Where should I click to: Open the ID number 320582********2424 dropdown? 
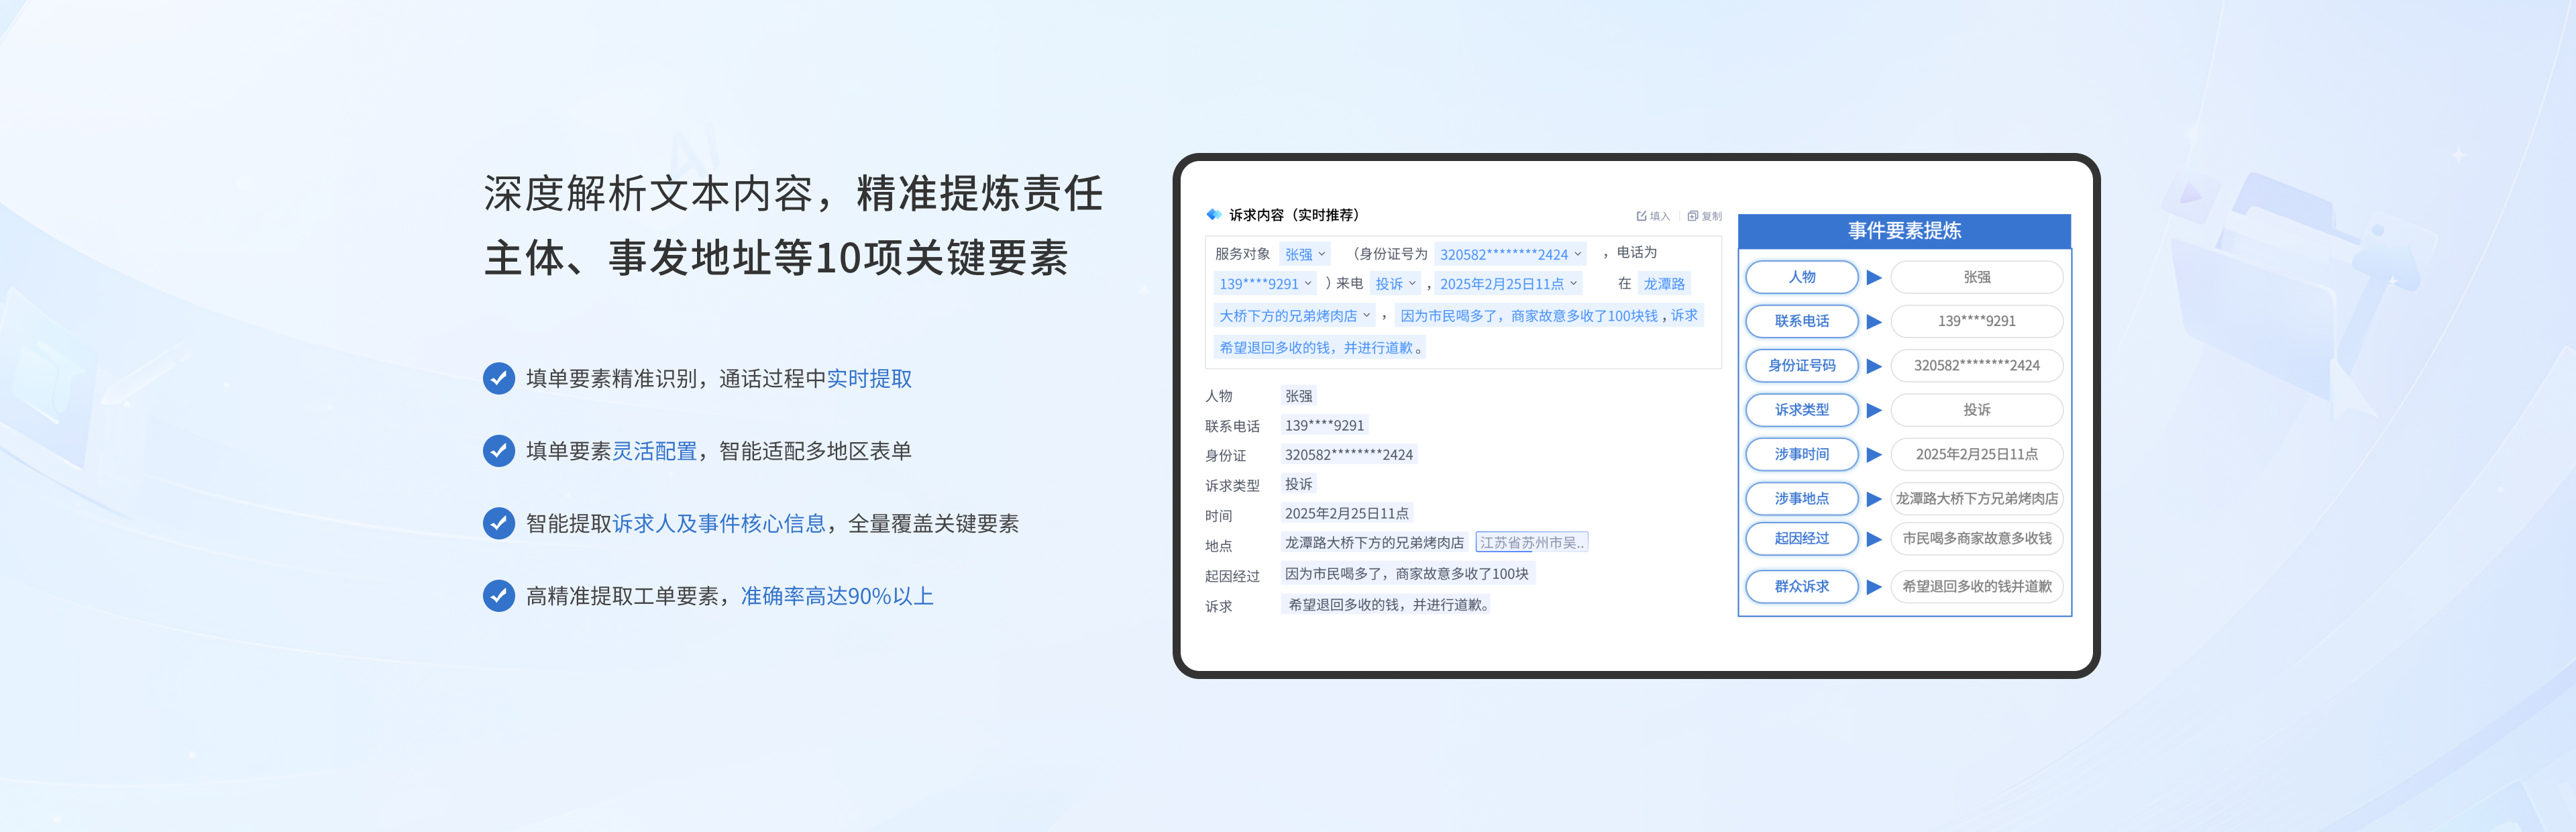click(x=1510, y=254)
